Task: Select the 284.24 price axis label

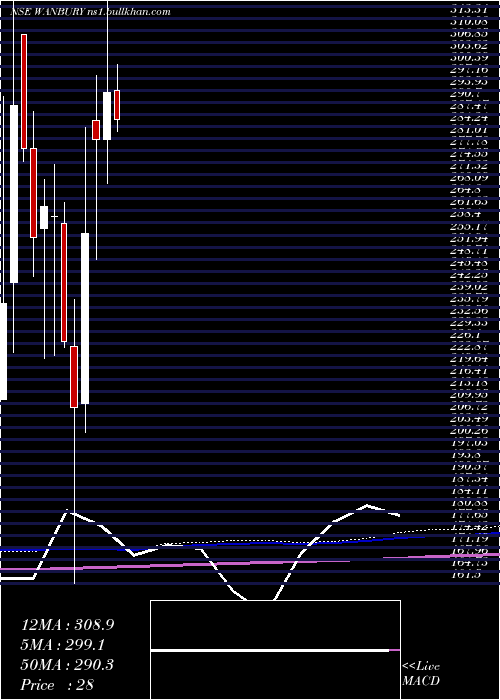Action: pos(470,117)
